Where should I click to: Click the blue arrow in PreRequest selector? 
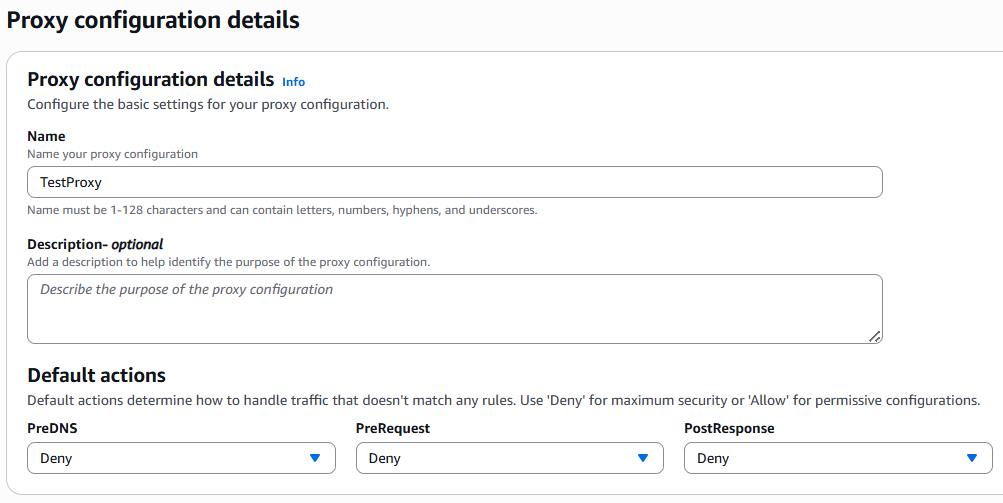tap(643, 458)
